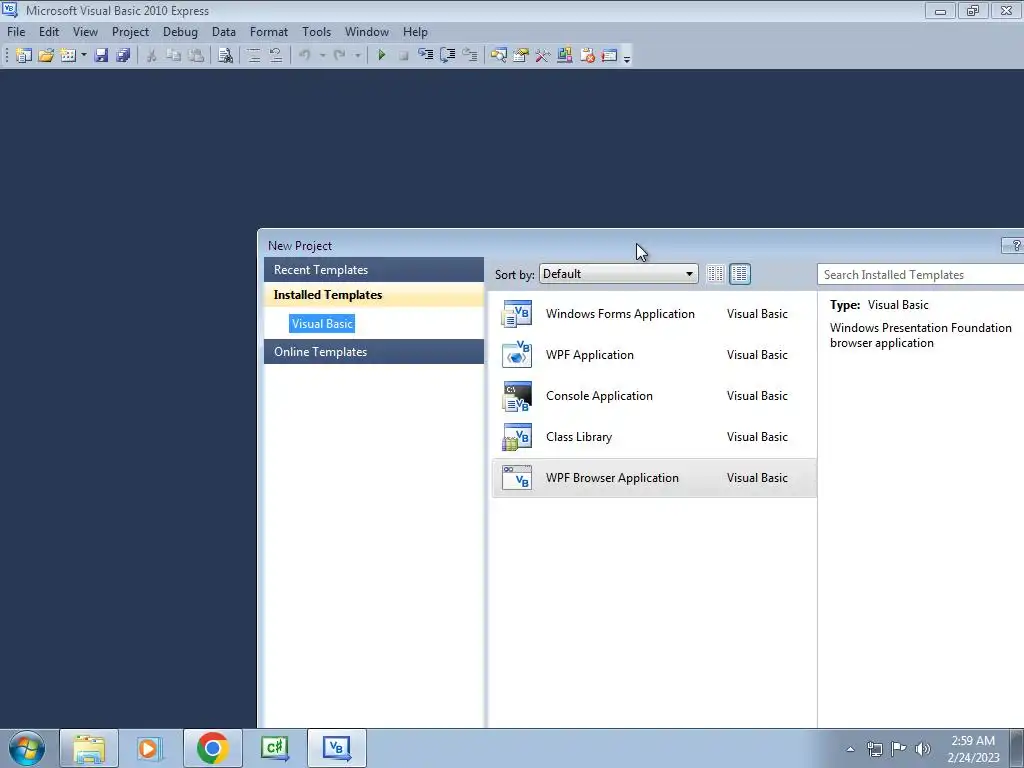The image size is (1024, 768).
Task: Click the Comment out lines icon
Action: click(254, 56)
